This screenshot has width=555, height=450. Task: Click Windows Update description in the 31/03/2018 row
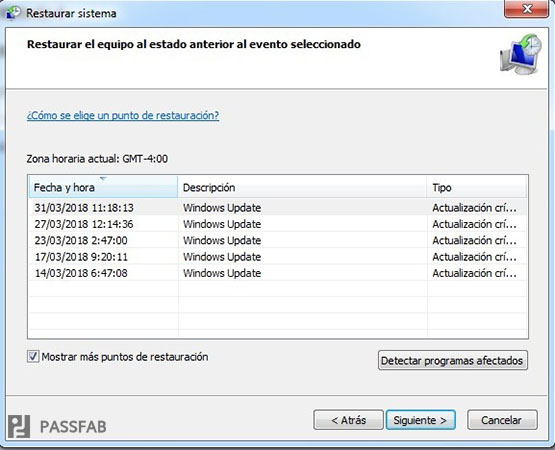tap(222, 207)
